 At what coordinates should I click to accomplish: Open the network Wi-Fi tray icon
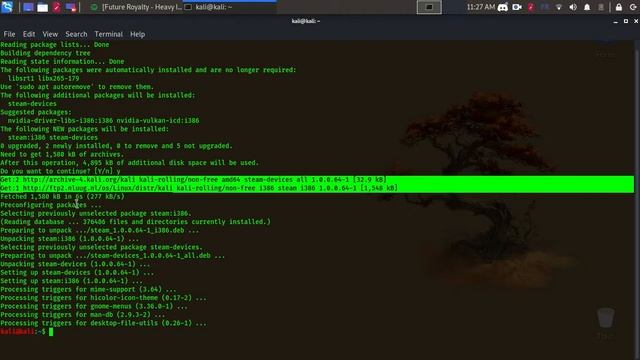(559, 7)
